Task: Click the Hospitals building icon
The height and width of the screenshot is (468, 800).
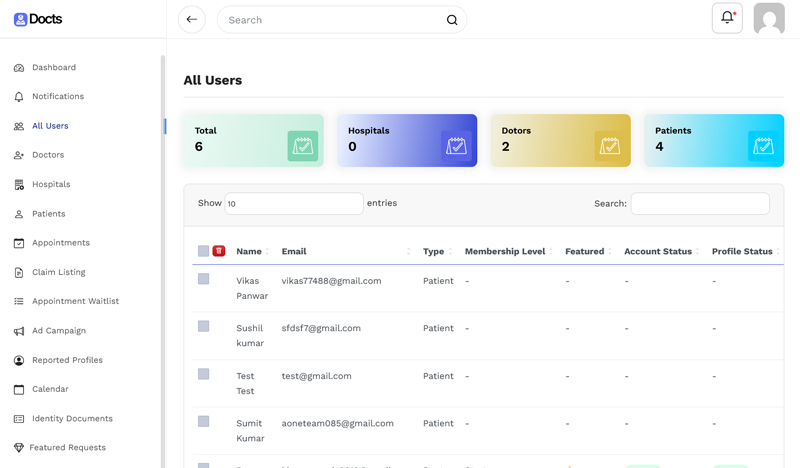Action: click(x=19, y=185)
